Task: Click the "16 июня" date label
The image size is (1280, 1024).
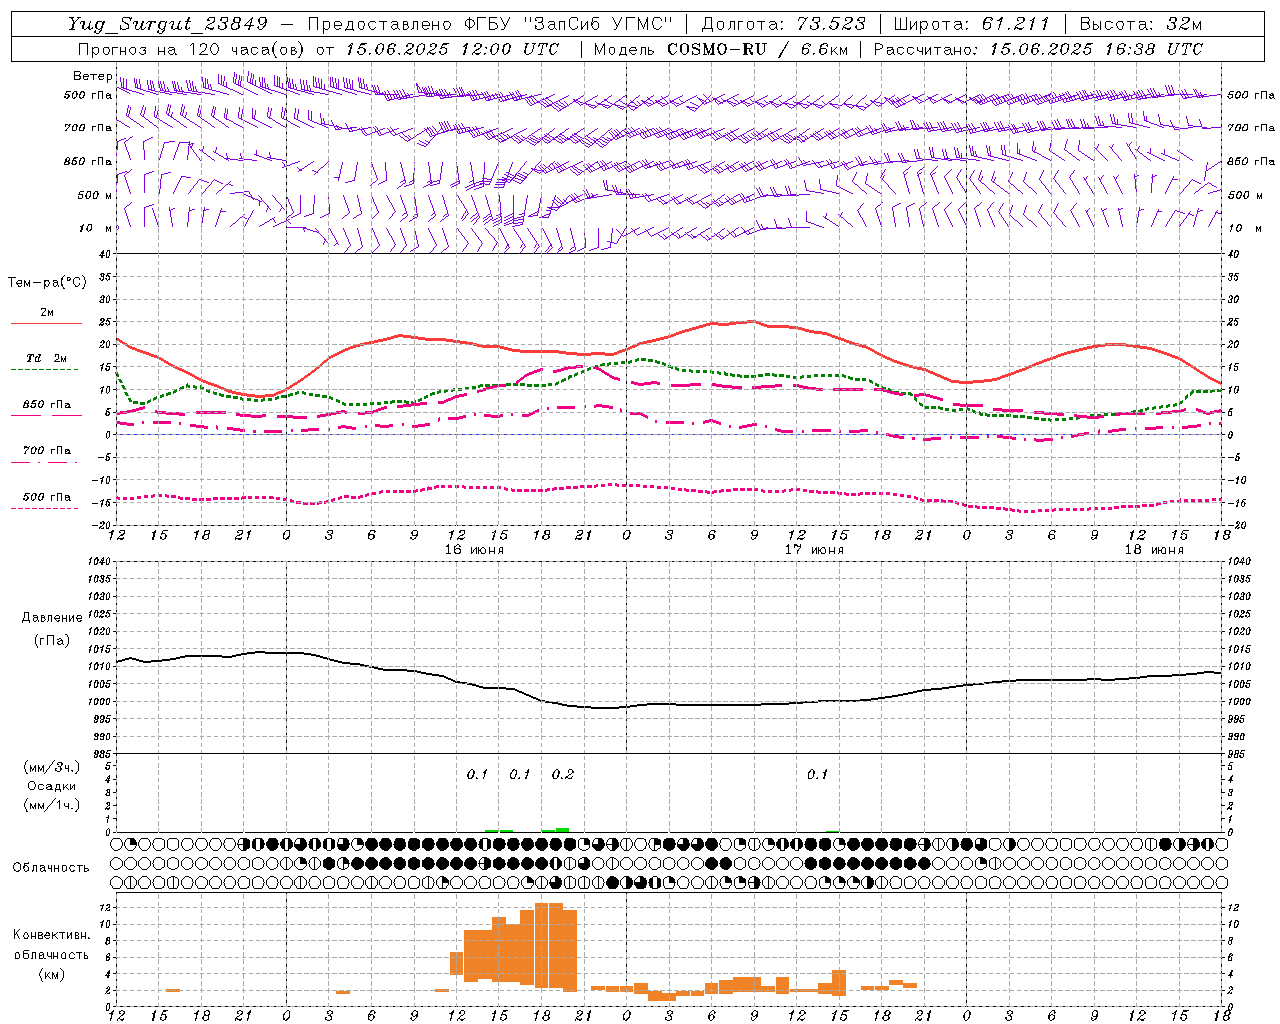Action: pyautogui.click(x=473, y=550)
